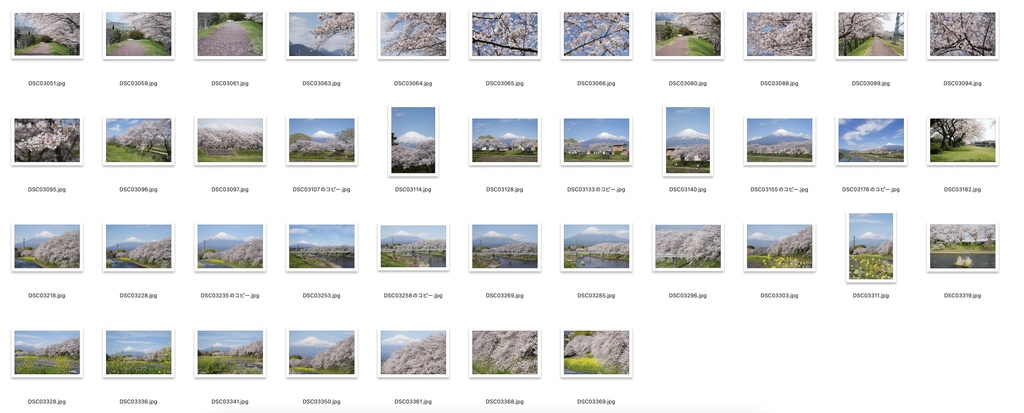Select the DSC03296.jpg thumbnail
This screenshot has height=413, width=1024.
[688, 247]
